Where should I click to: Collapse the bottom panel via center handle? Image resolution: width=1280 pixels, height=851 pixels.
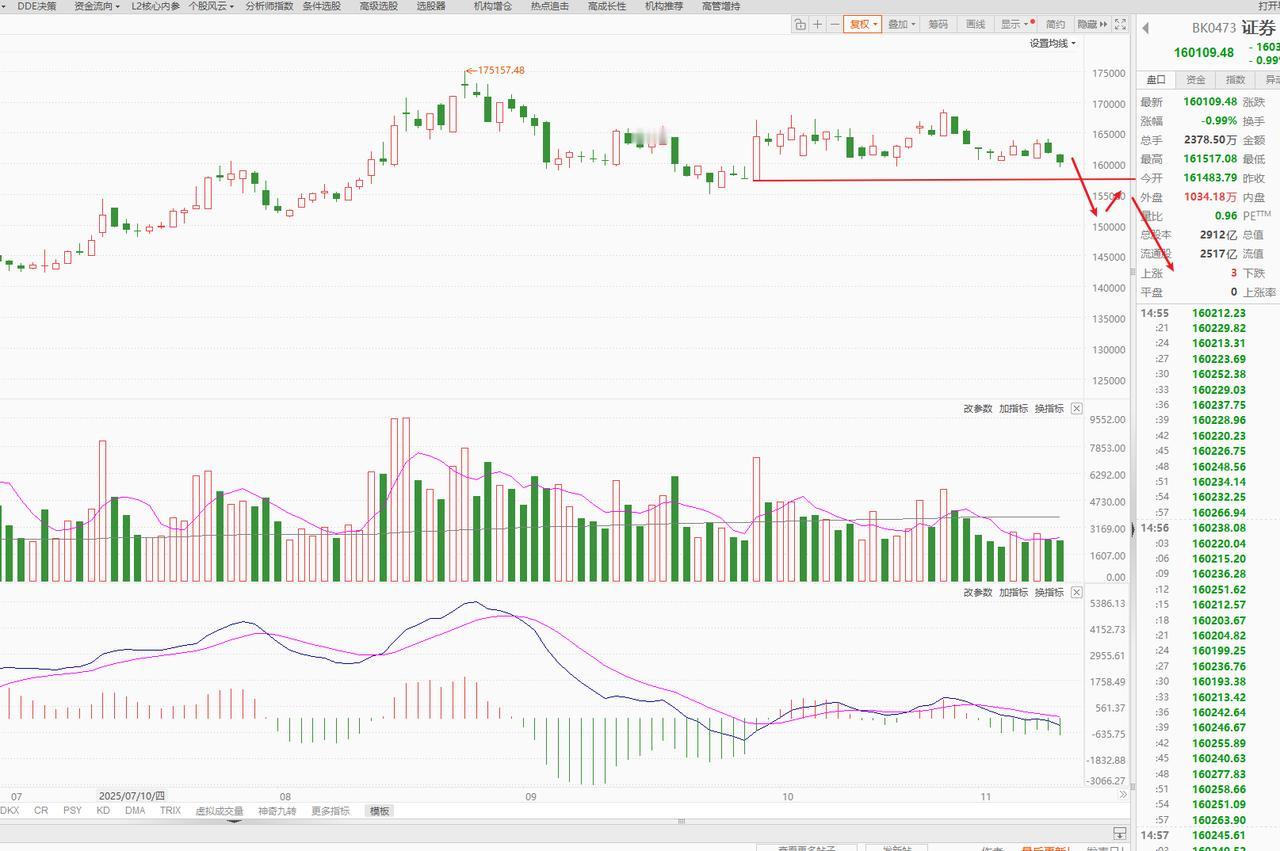point(682,822)
